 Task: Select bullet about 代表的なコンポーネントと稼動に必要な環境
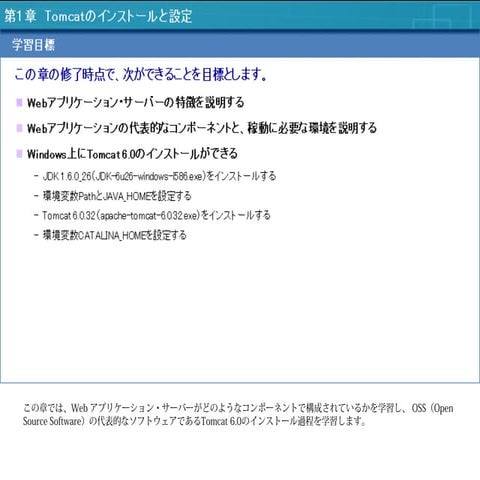[x=202, y=128]
